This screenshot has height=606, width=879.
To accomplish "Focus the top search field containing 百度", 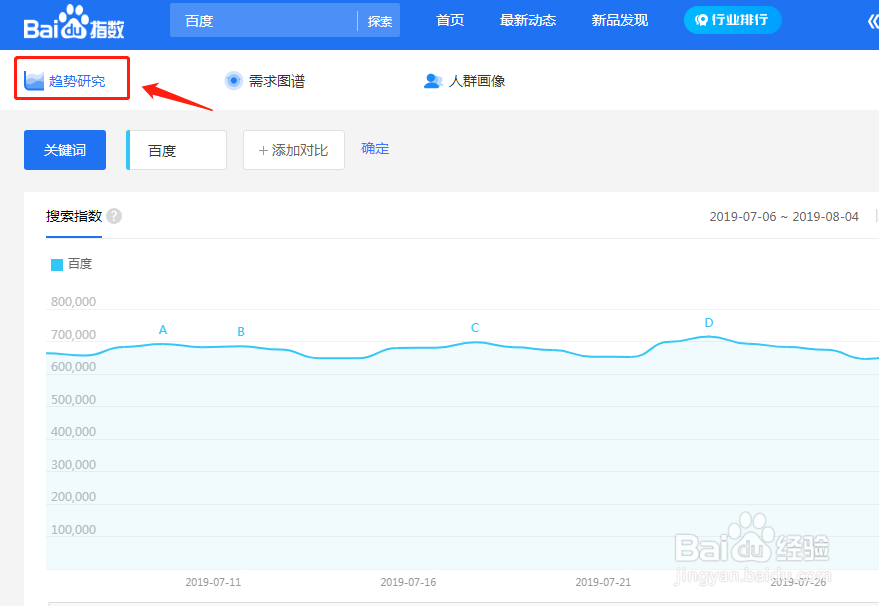I will 263,21.
